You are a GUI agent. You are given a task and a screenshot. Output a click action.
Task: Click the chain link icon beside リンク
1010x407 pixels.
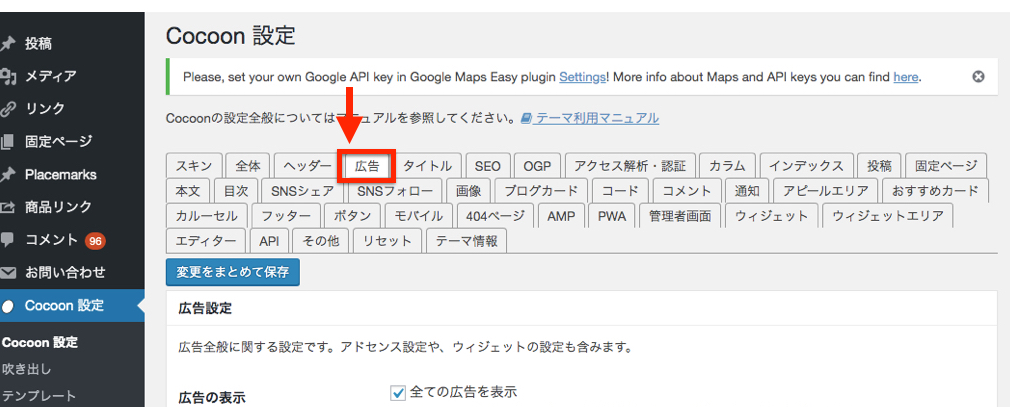point(8,109)
